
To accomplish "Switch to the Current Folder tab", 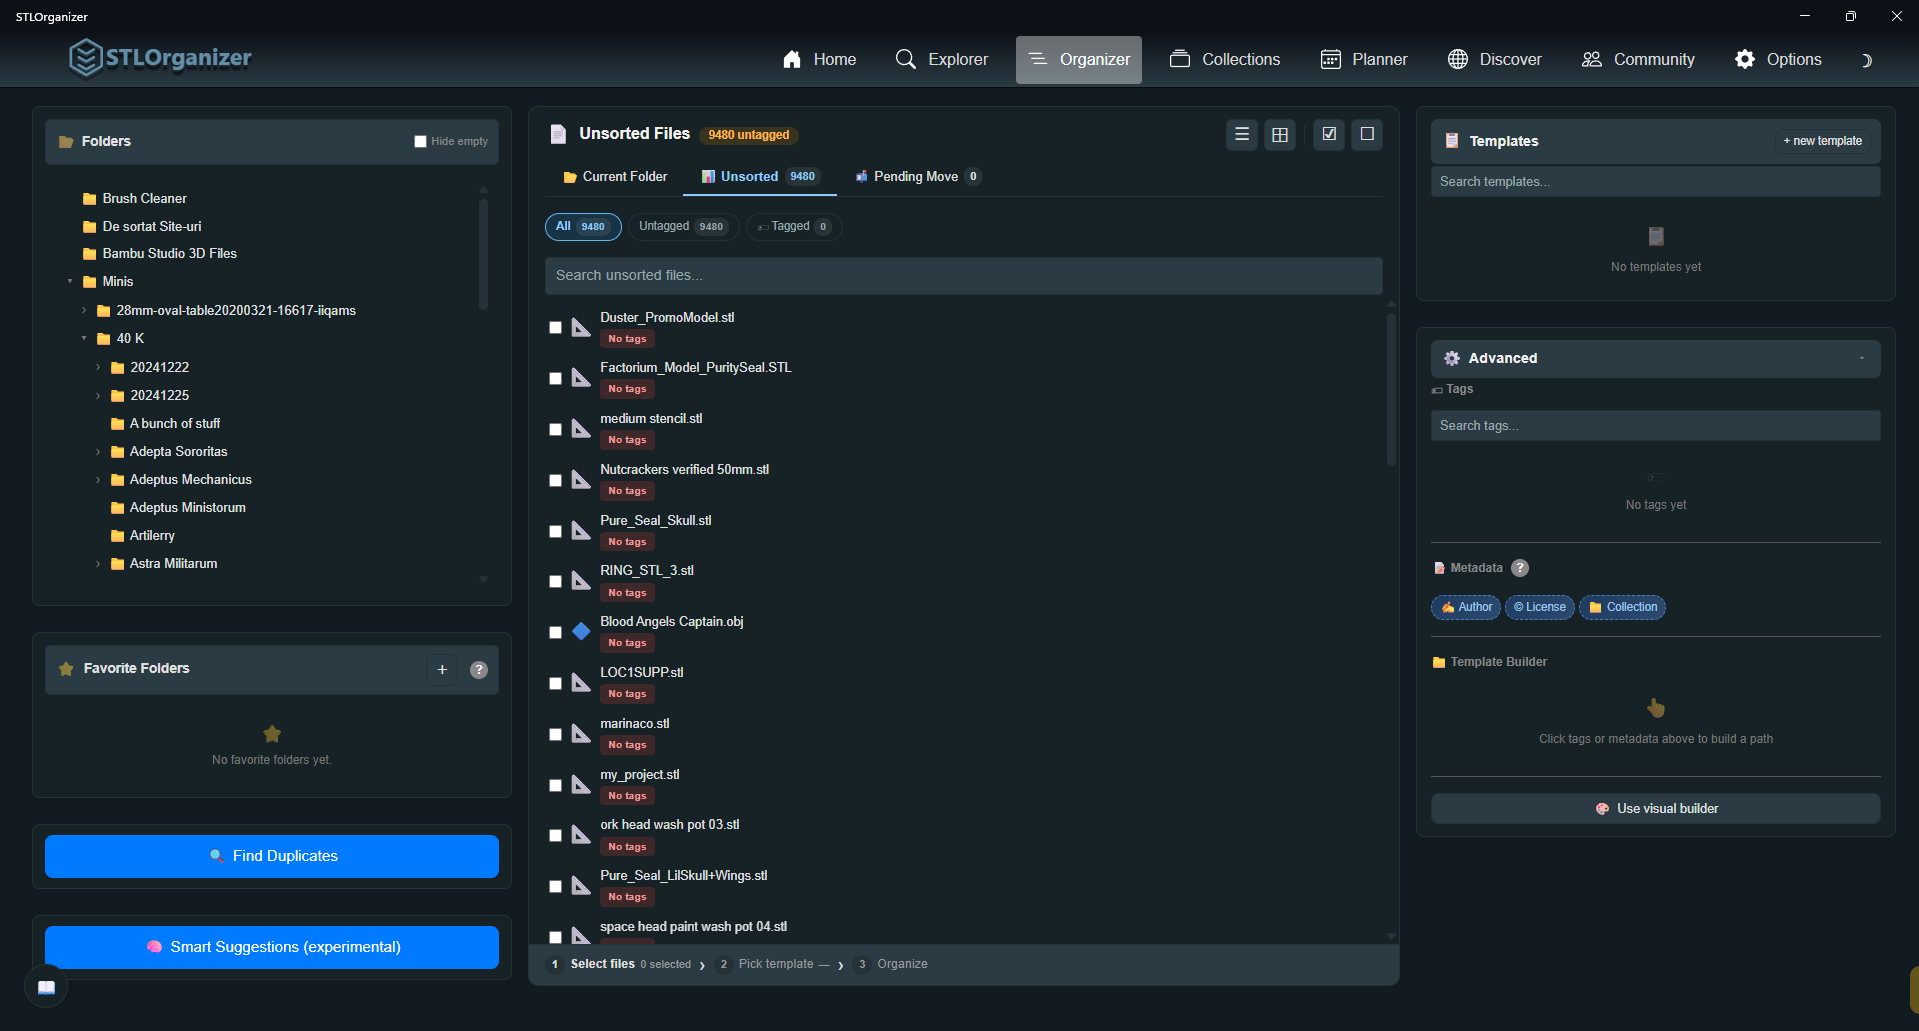I will coord(615,177).
